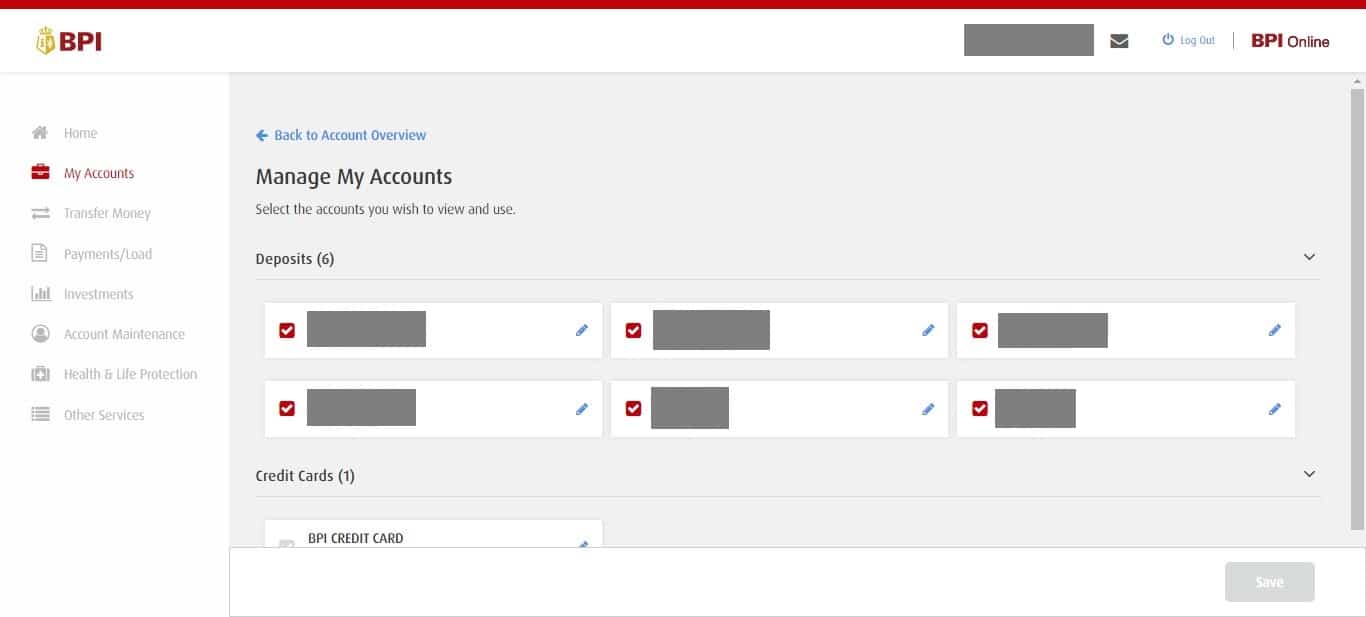
Task: Open messages via the envelope icon
Action: [x=1119, y=40]
